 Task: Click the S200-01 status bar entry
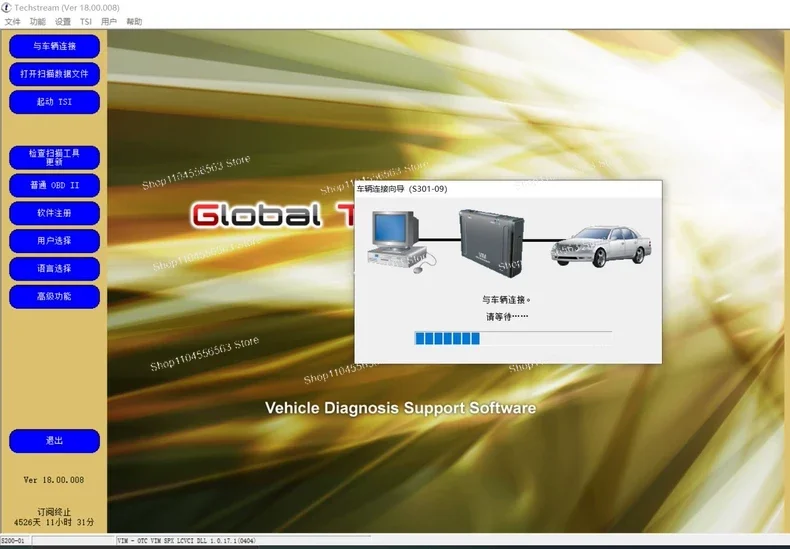(12, 540)
